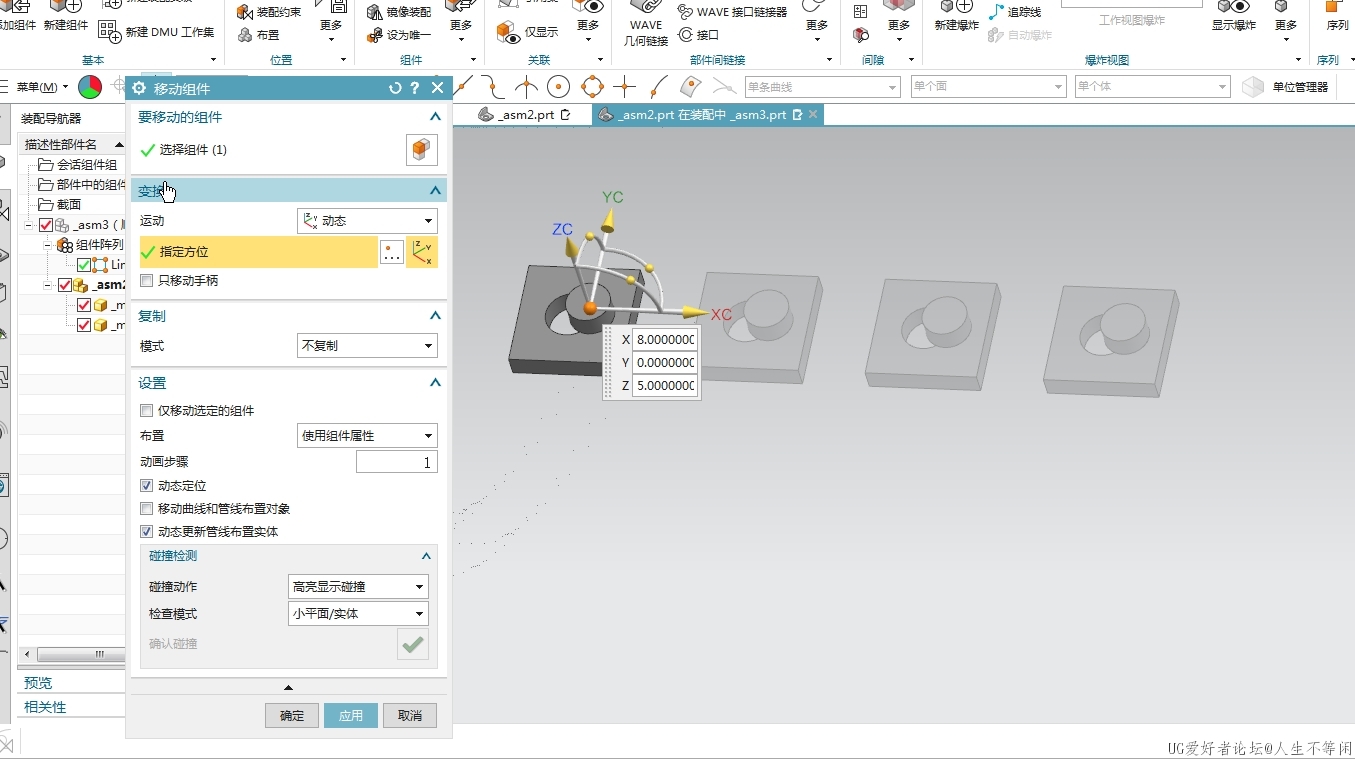Screen dimensions: 1355x760
Task: Click the gear settings icon on 移动组件 title
Action: pyautogui.click(x=140, y=88)
